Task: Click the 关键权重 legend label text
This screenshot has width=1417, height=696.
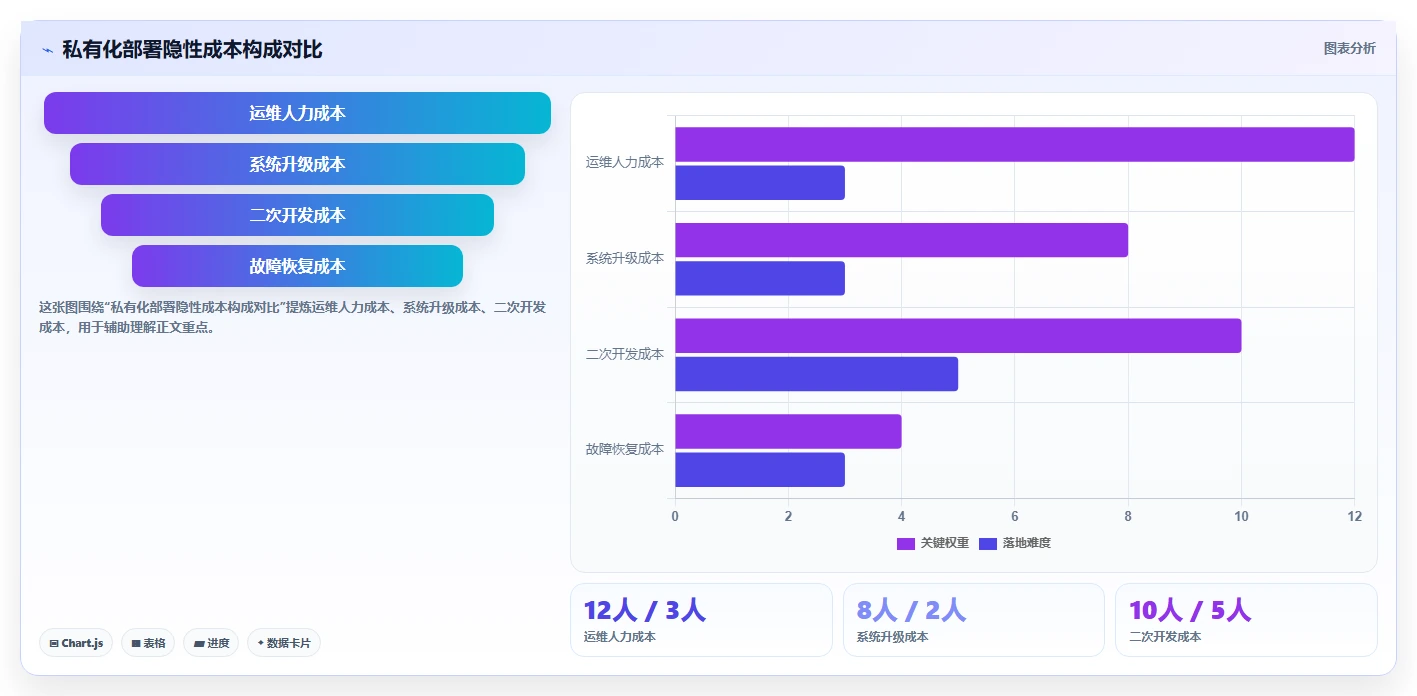Action: (945, 543)
